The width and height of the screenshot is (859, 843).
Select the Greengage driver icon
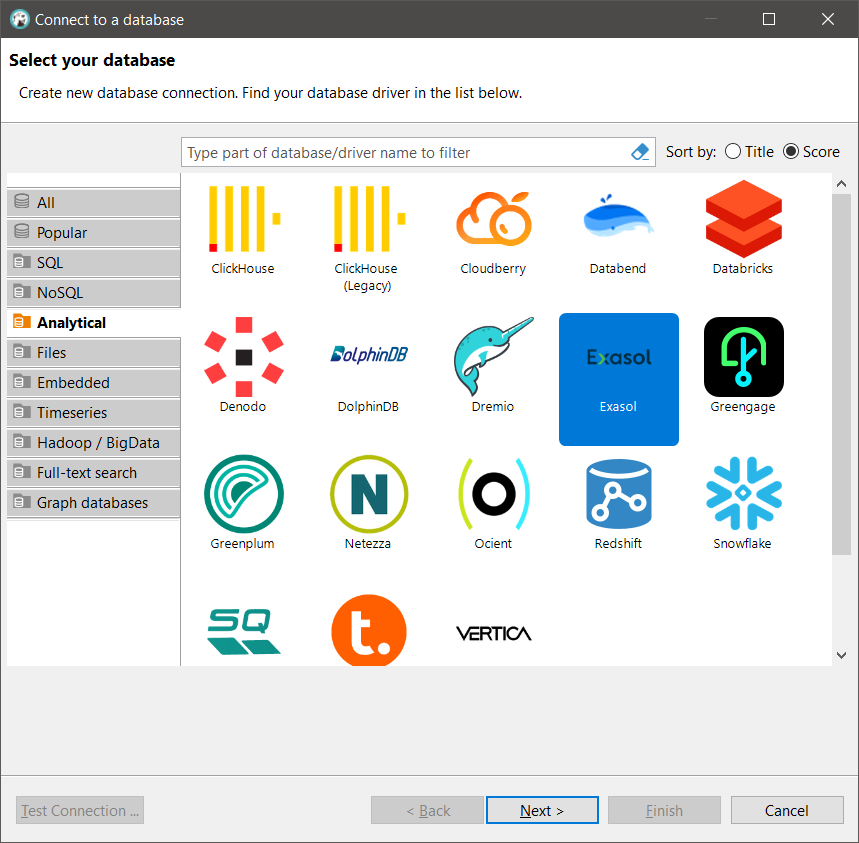743,360
